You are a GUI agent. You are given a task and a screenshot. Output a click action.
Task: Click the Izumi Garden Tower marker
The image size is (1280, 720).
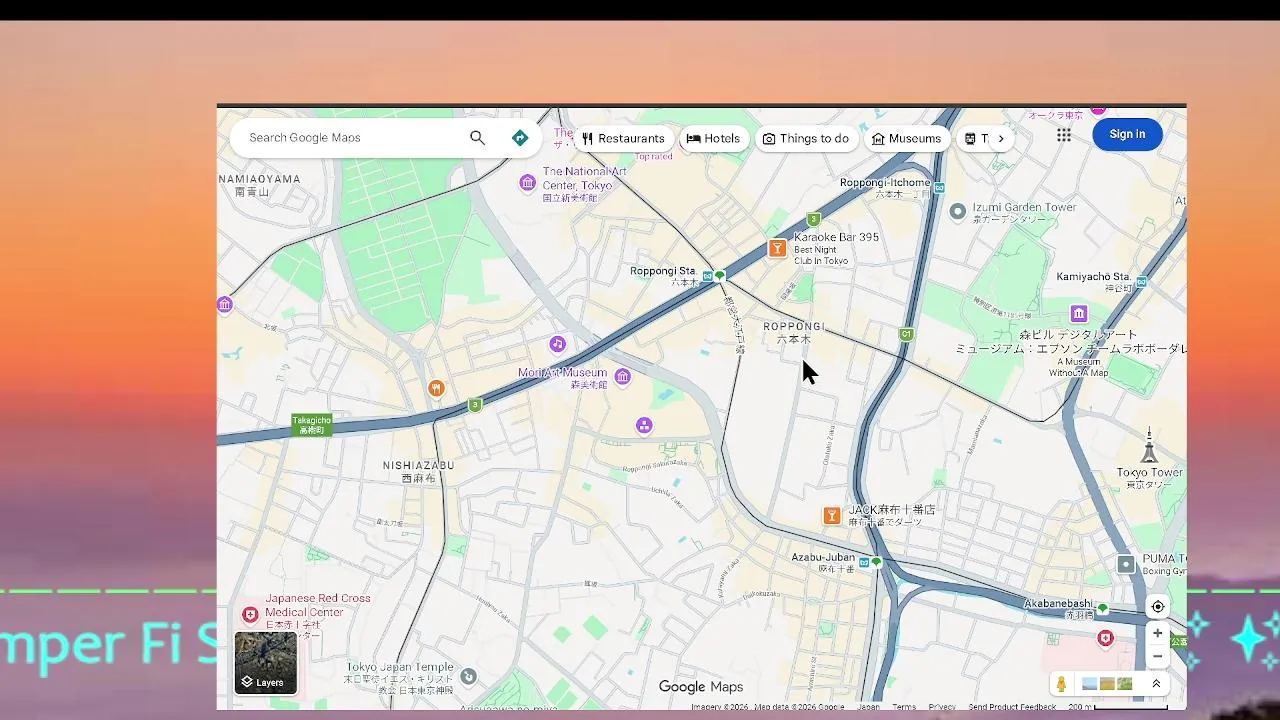(x=957, y=211)
